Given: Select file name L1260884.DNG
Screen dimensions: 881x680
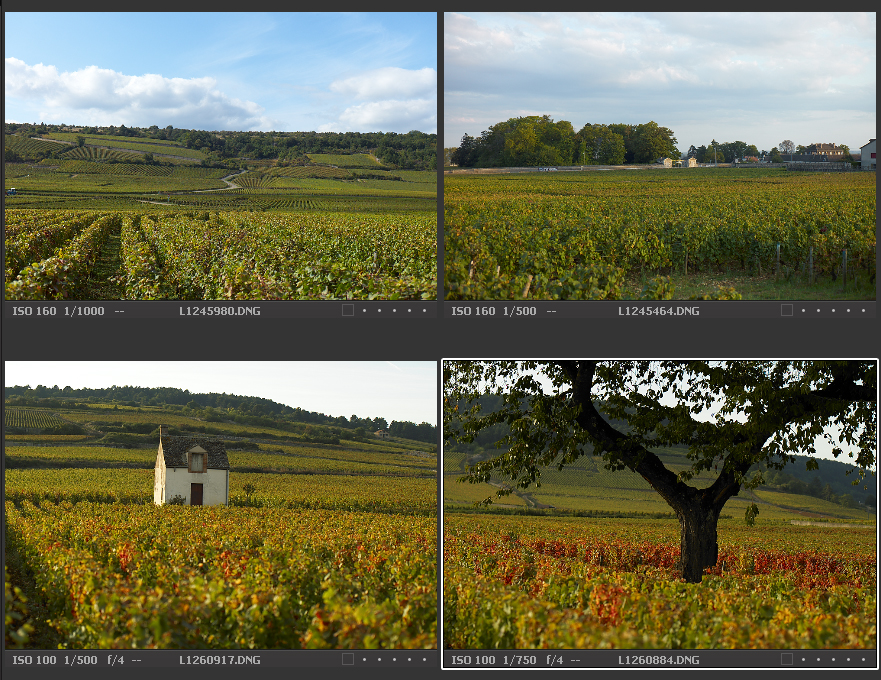Looking at the screenshot, I should pyautogui.click(x=659, y=660).
